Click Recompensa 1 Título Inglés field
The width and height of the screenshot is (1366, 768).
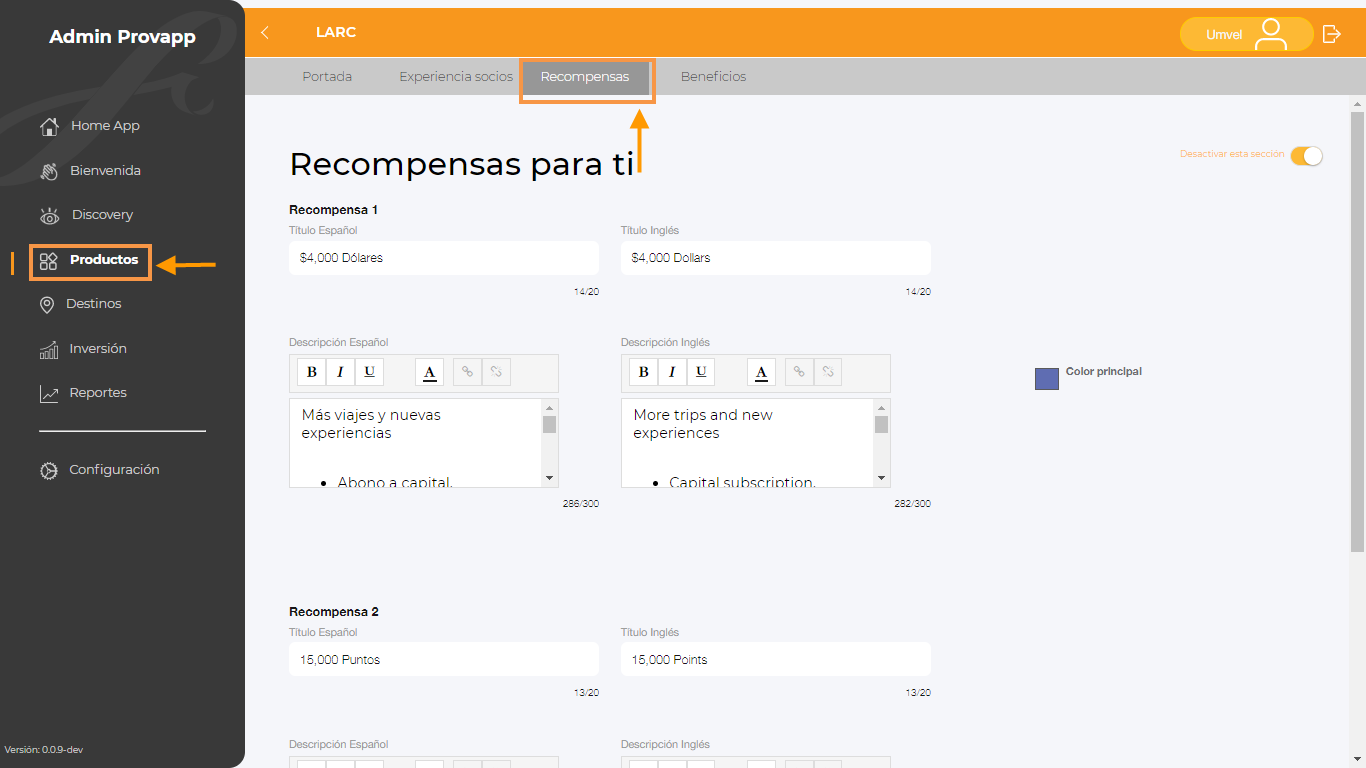(x=776, y=258)
